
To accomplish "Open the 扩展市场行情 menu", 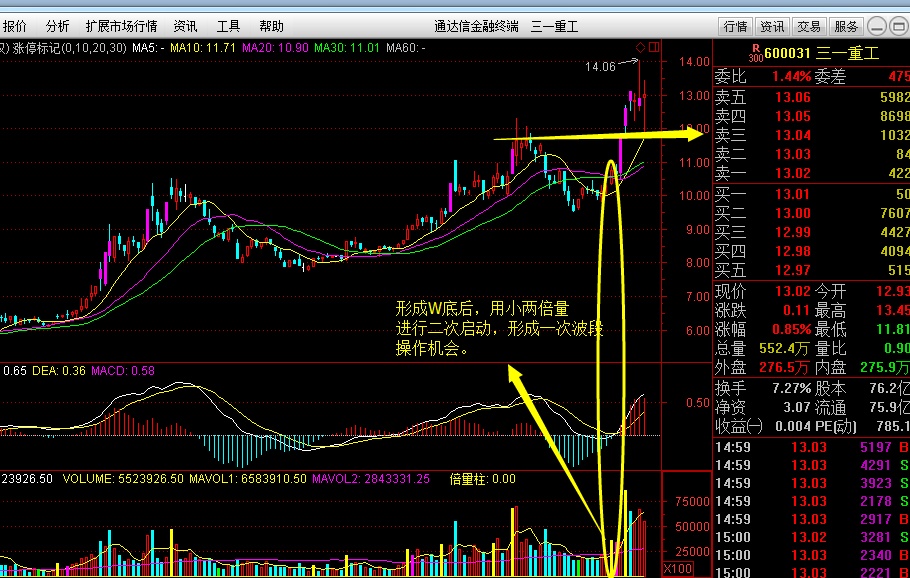I will click(x=121, y=27).
